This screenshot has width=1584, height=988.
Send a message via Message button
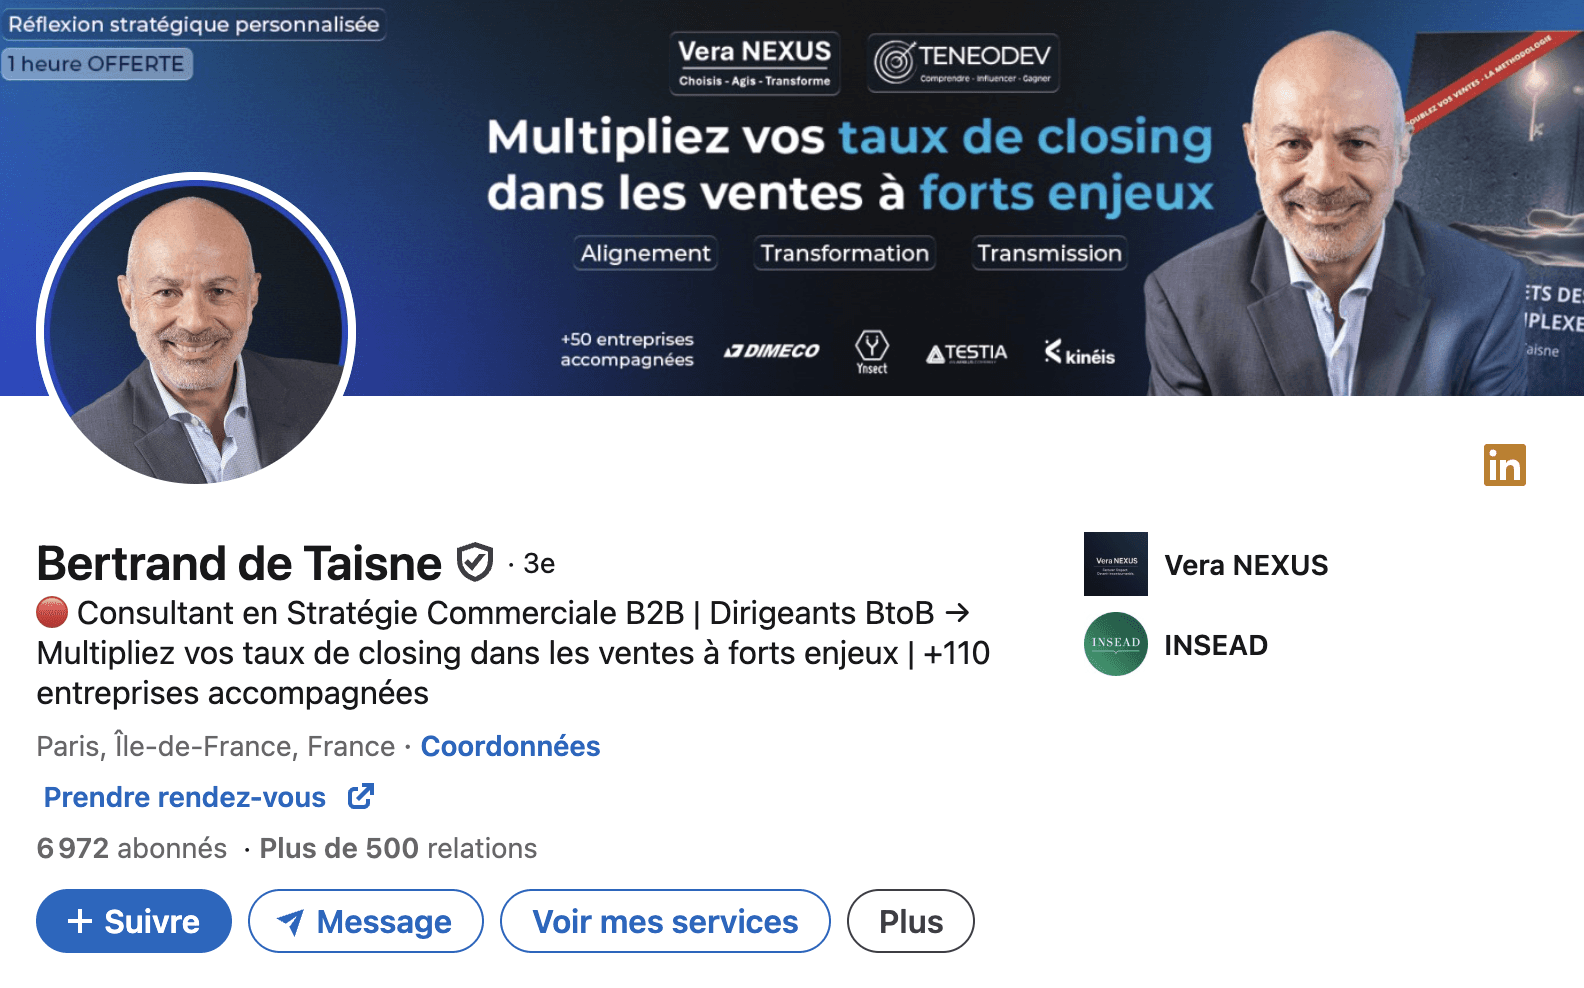[366, 921]
